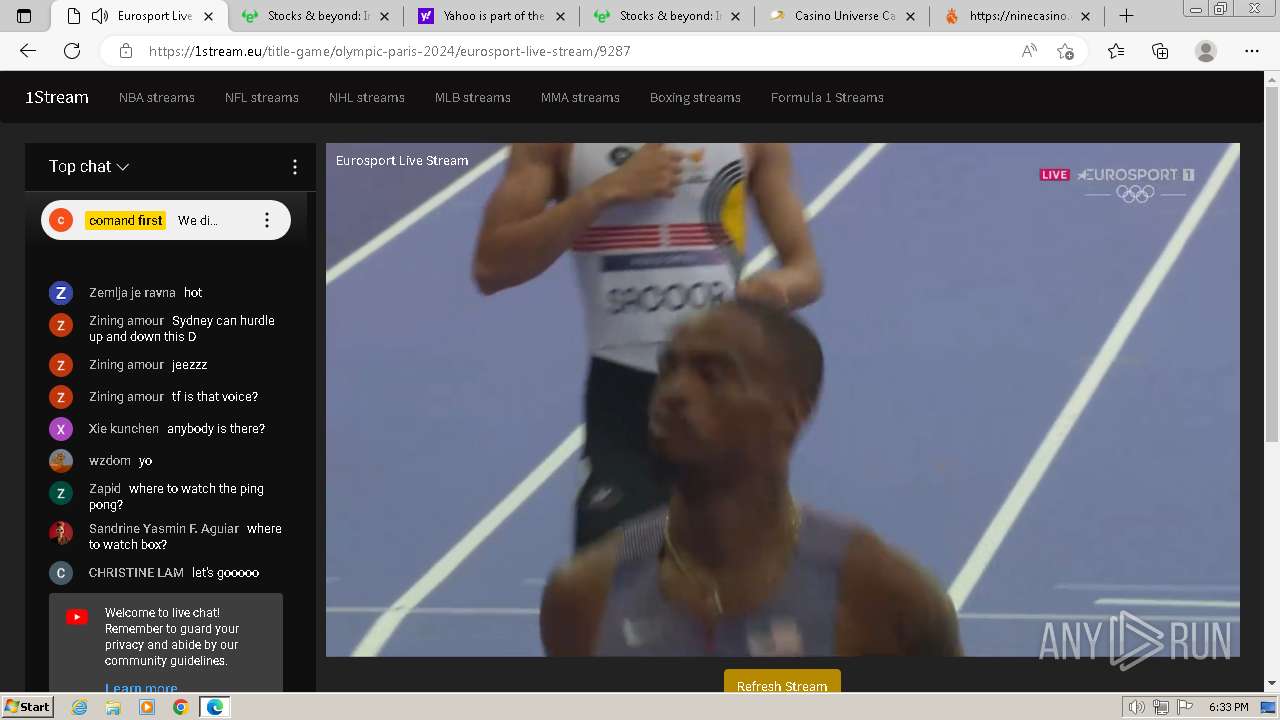
Task: Open browser Collections icon
Action: pyautogui.click(x=1160, y=51)
